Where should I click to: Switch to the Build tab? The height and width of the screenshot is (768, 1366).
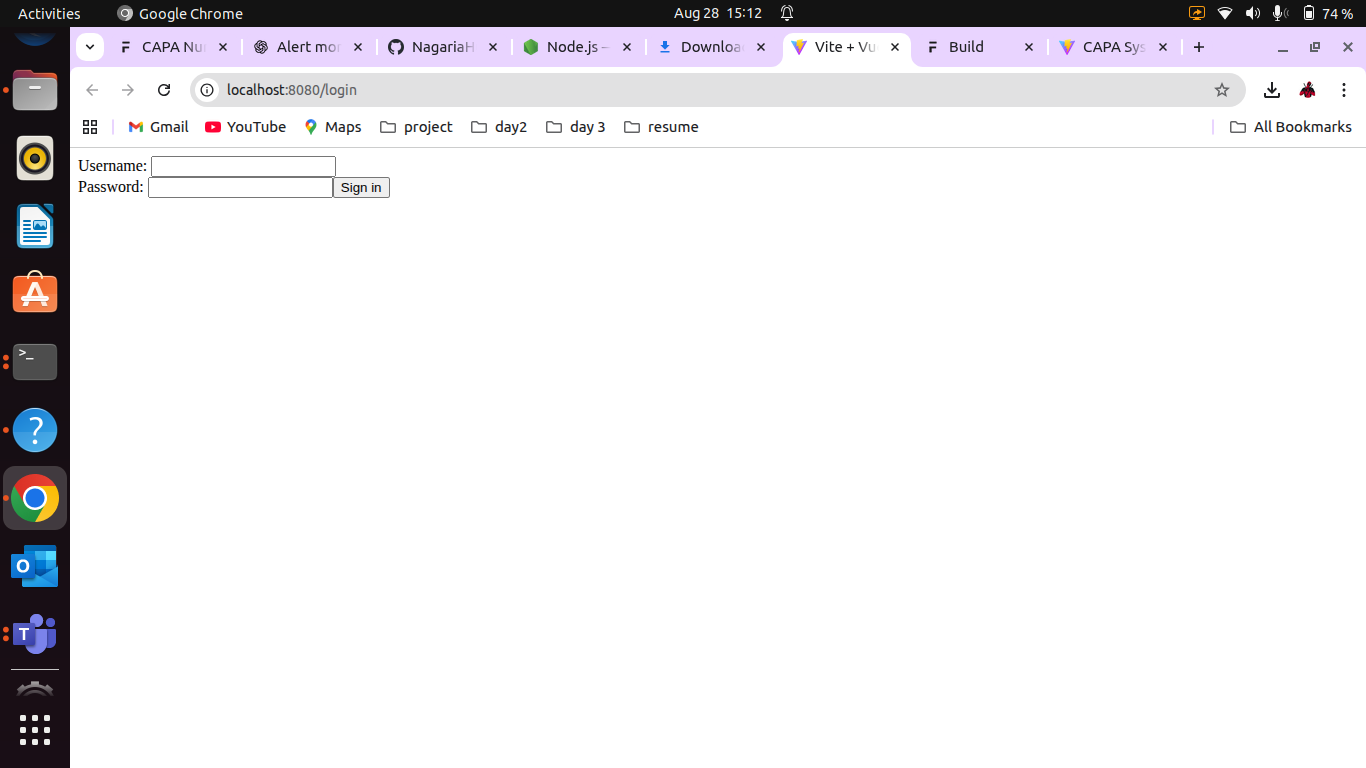[x=966, y=47]
